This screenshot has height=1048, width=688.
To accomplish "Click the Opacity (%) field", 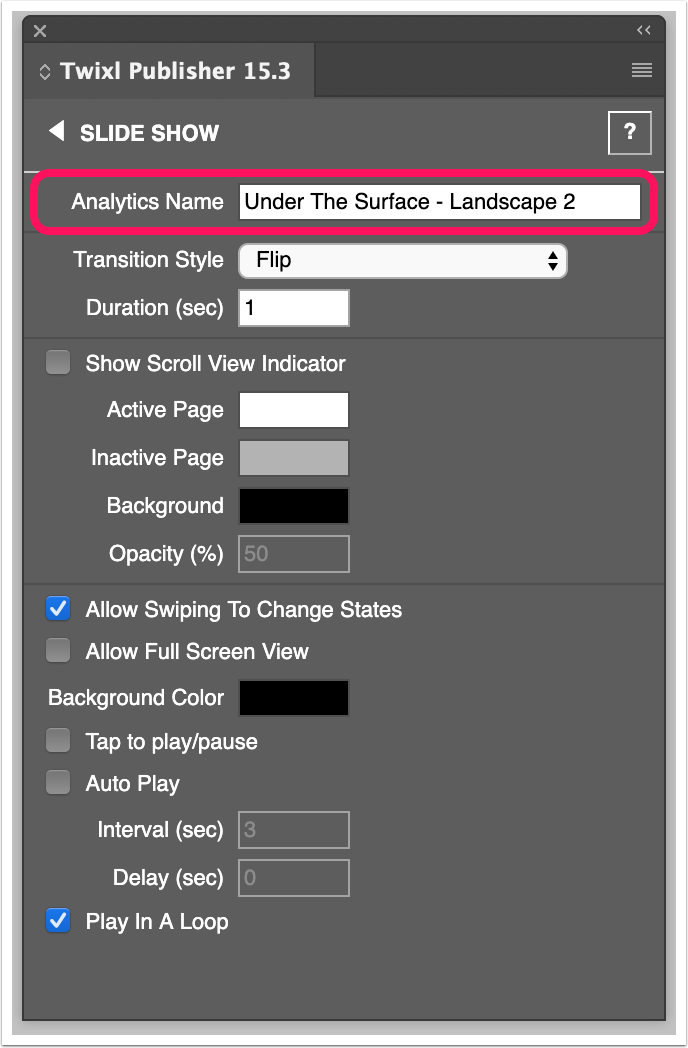I will [x=294, y=554].
